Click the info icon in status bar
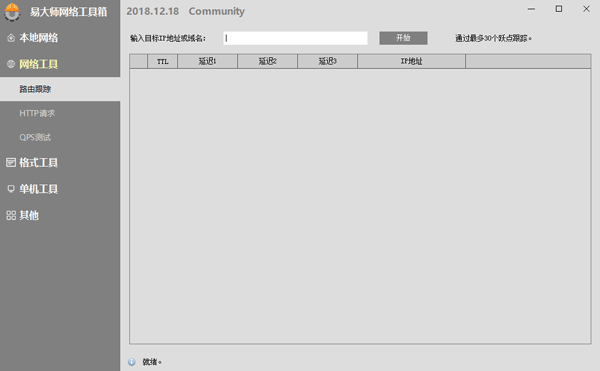The image size is (600, 371). tap(132, 362)
